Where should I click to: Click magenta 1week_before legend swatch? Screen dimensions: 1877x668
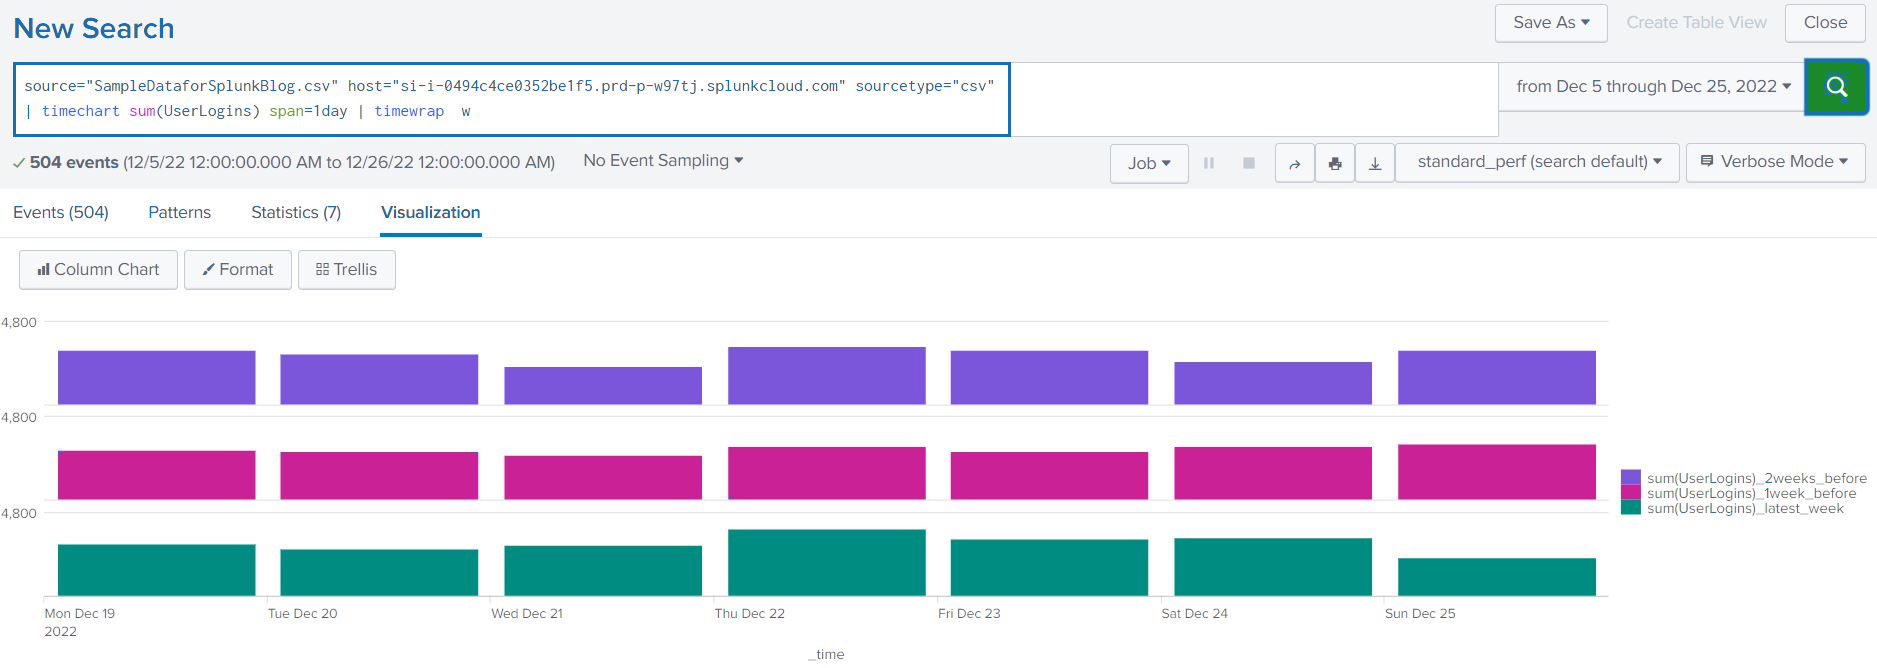tap(1631, 493)
